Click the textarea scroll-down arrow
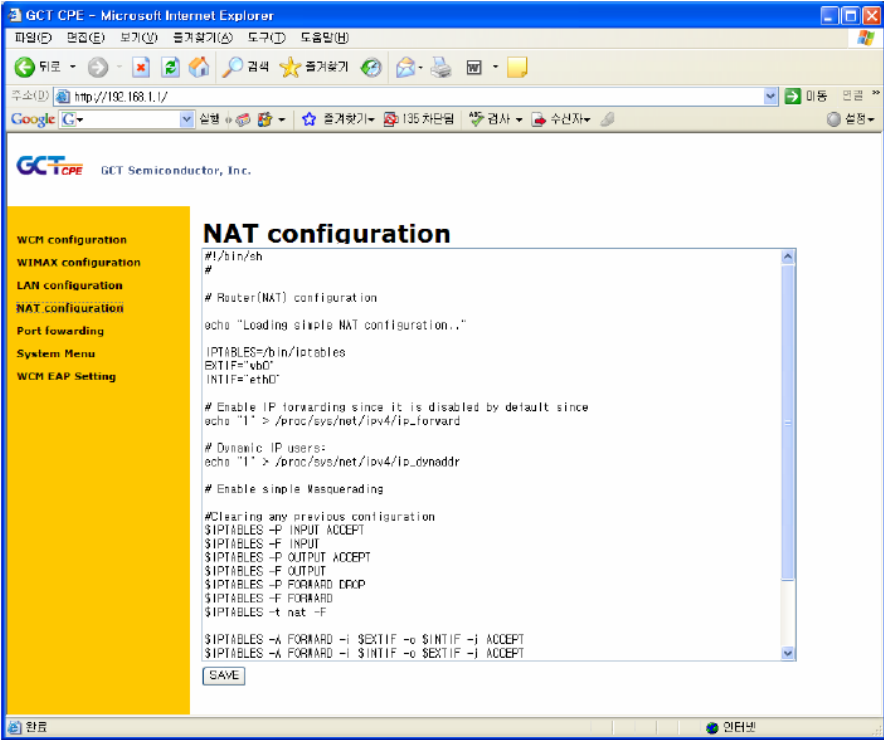 pyautogui.click(x=788, y=653)
